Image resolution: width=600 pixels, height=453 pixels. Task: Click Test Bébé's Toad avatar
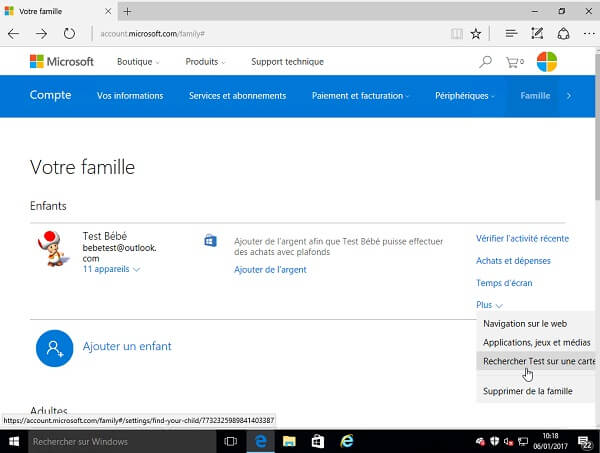click(52, 248)
